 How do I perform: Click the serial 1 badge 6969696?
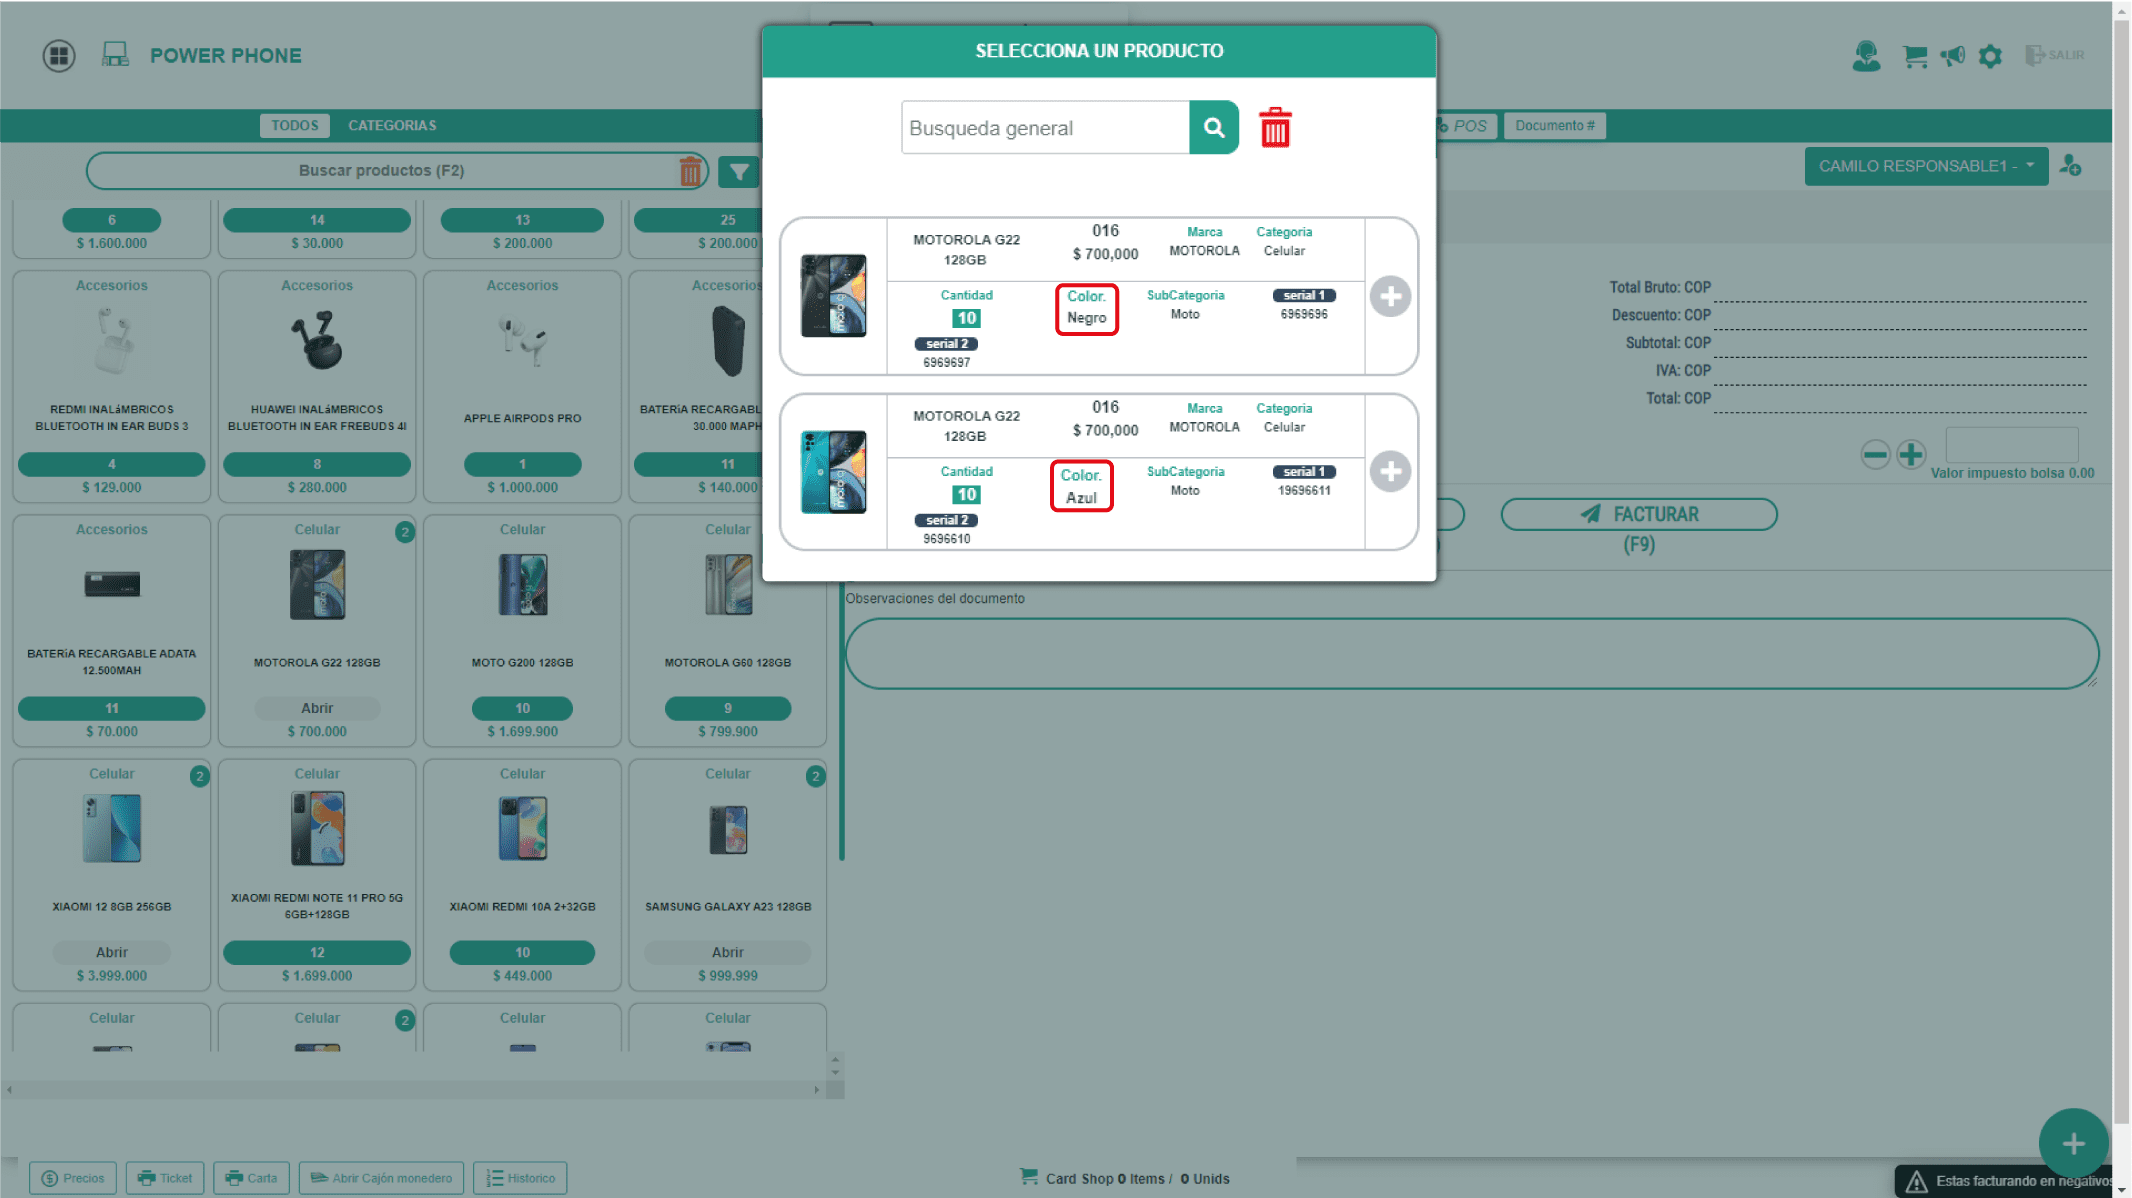click(x=1304, y=296)
